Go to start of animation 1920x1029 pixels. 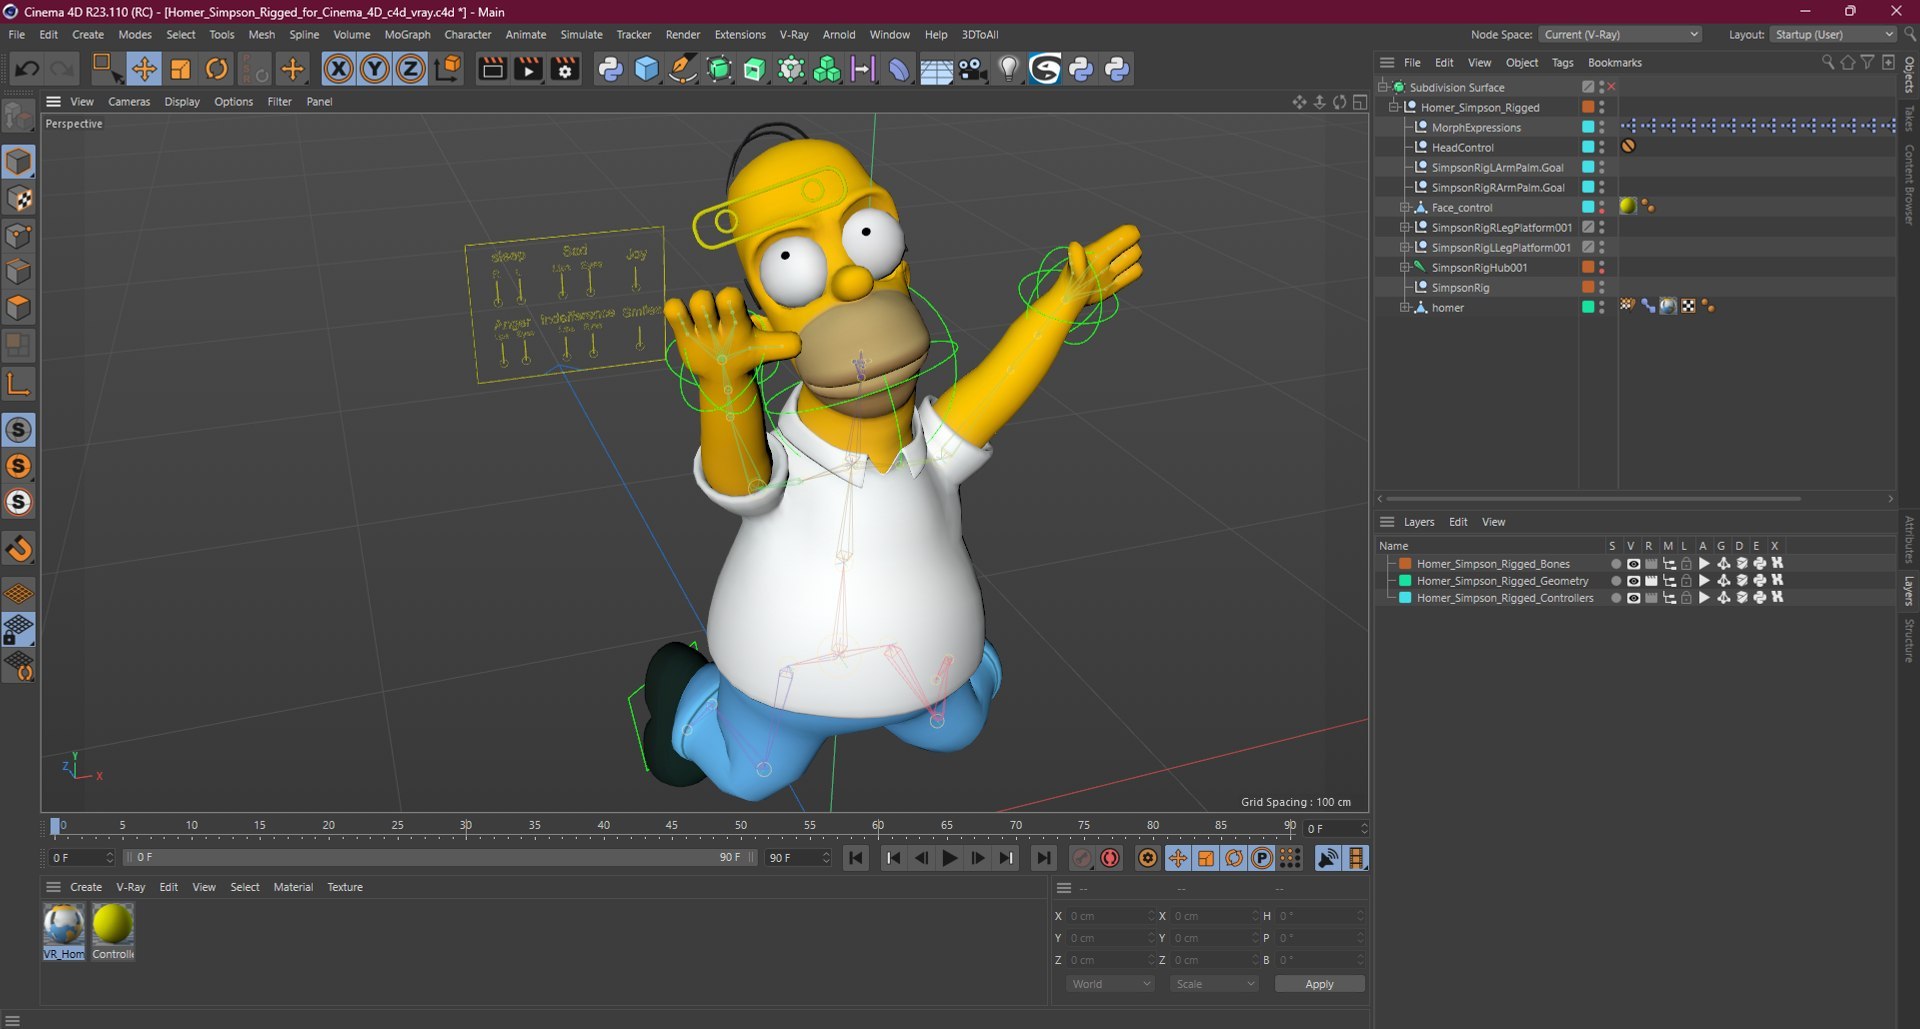tap(856, 858)
